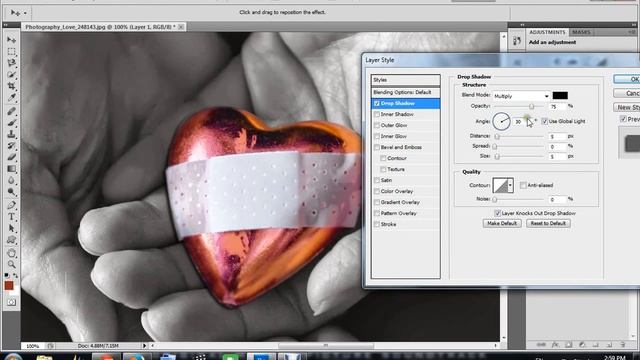
Task: Select the Quick Selection tool
Action: pos(11,75)
